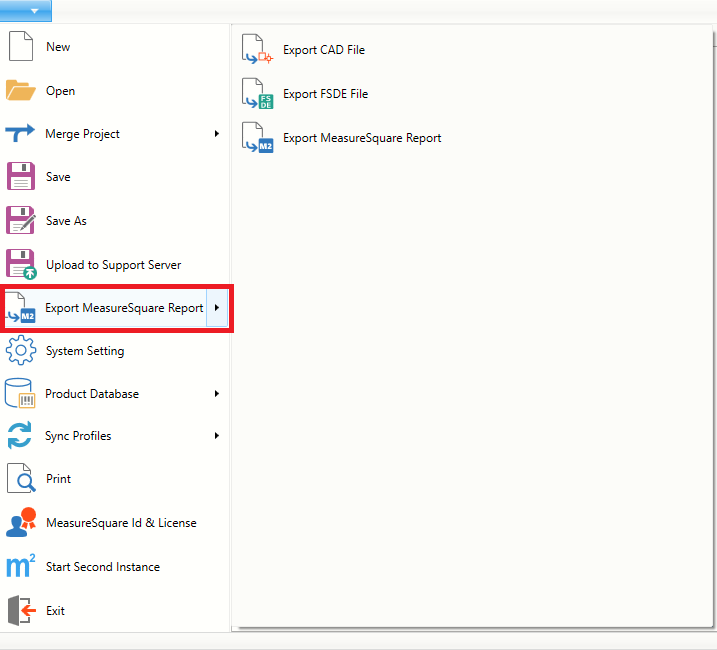Choose Upload to Support Server
This screenshot has height=650, width=717.
pos(113,265)
